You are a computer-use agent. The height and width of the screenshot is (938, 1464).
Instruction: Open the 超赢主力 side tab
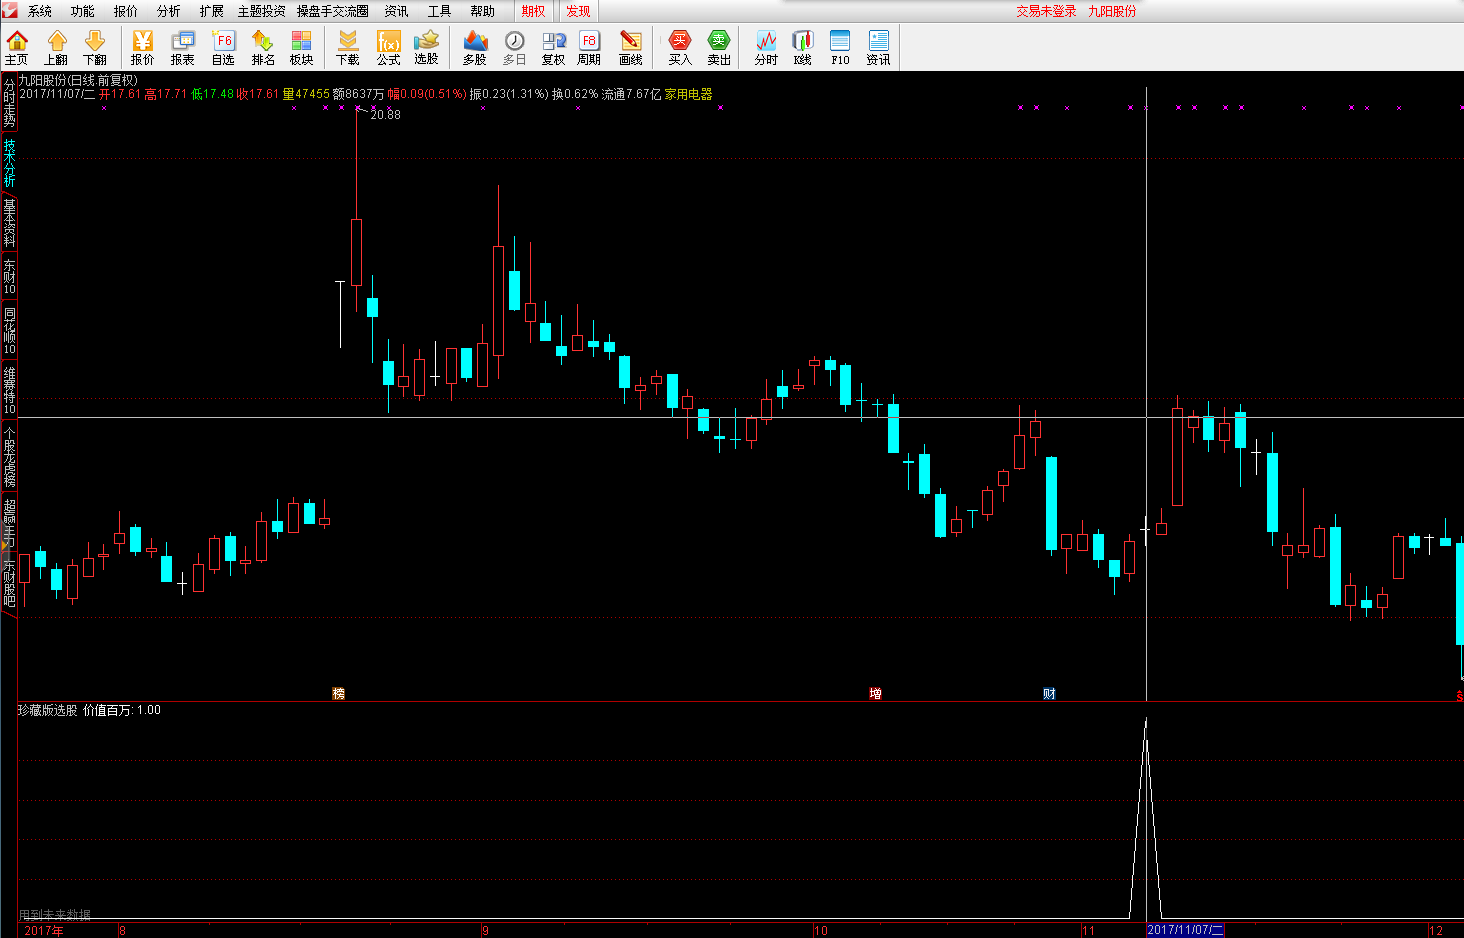9,522
